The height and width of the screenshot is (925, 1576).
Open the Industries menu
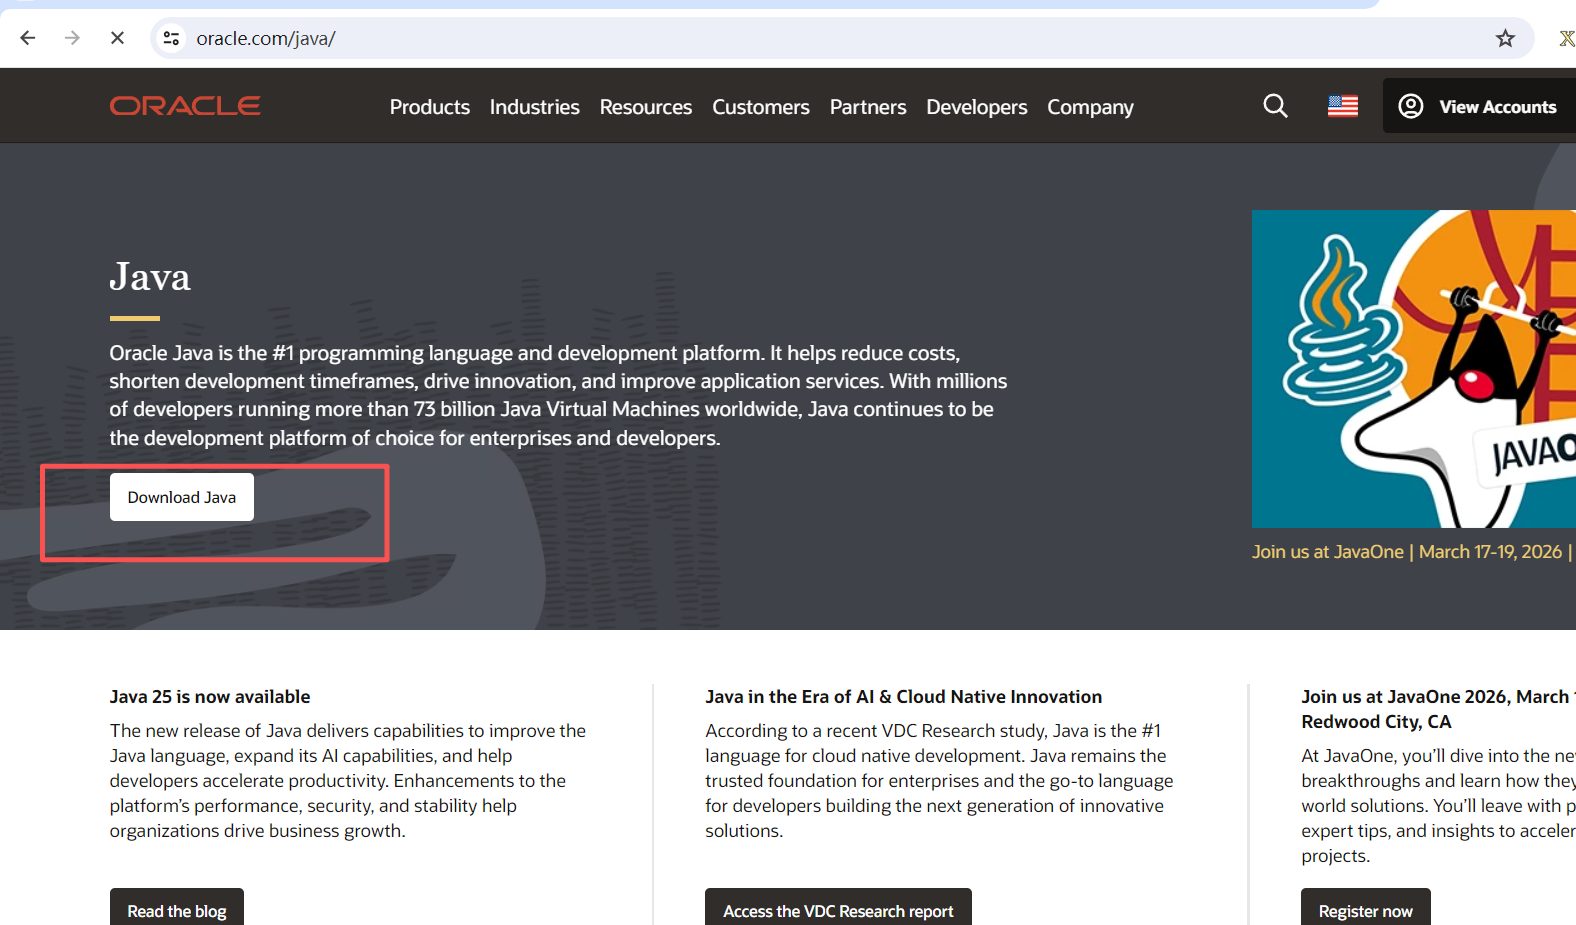(535, 107)
